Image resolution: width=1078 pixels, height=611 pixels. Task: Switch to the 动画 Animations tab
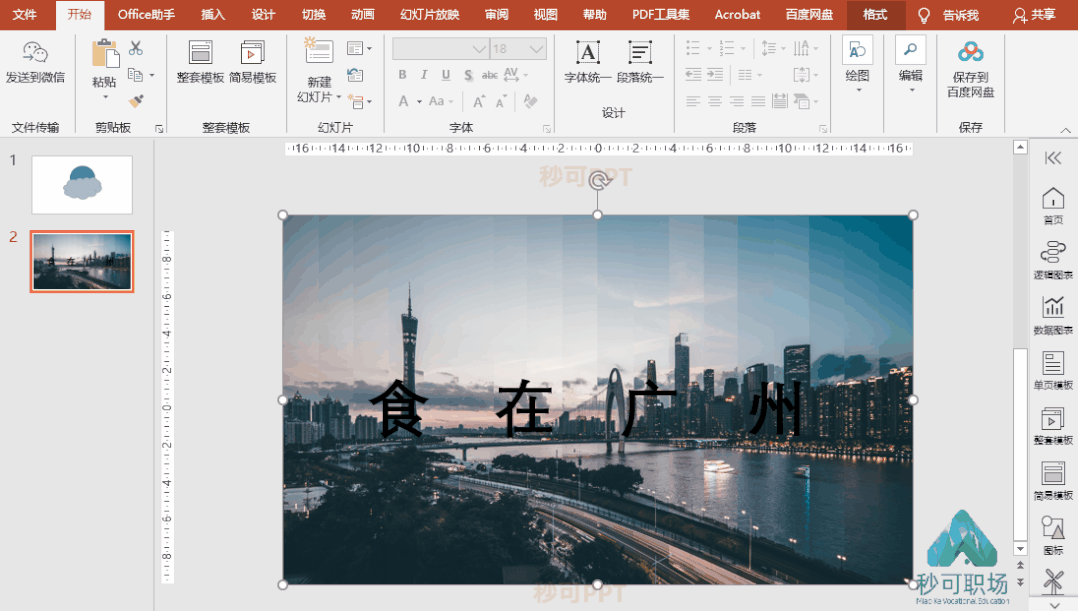[x=362, y=14]
